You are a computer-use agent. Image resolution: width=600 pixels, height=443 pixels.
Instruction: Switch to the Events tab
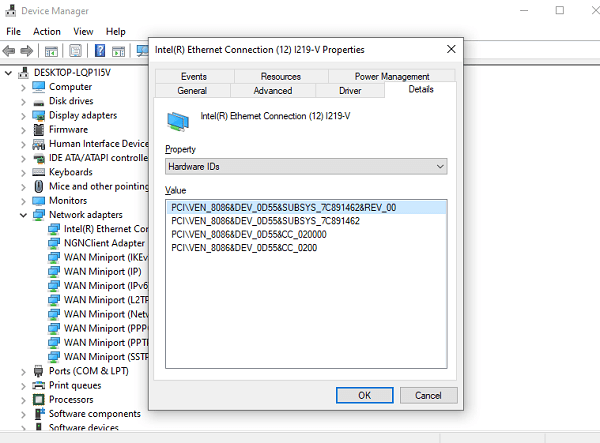pos(194,77)
